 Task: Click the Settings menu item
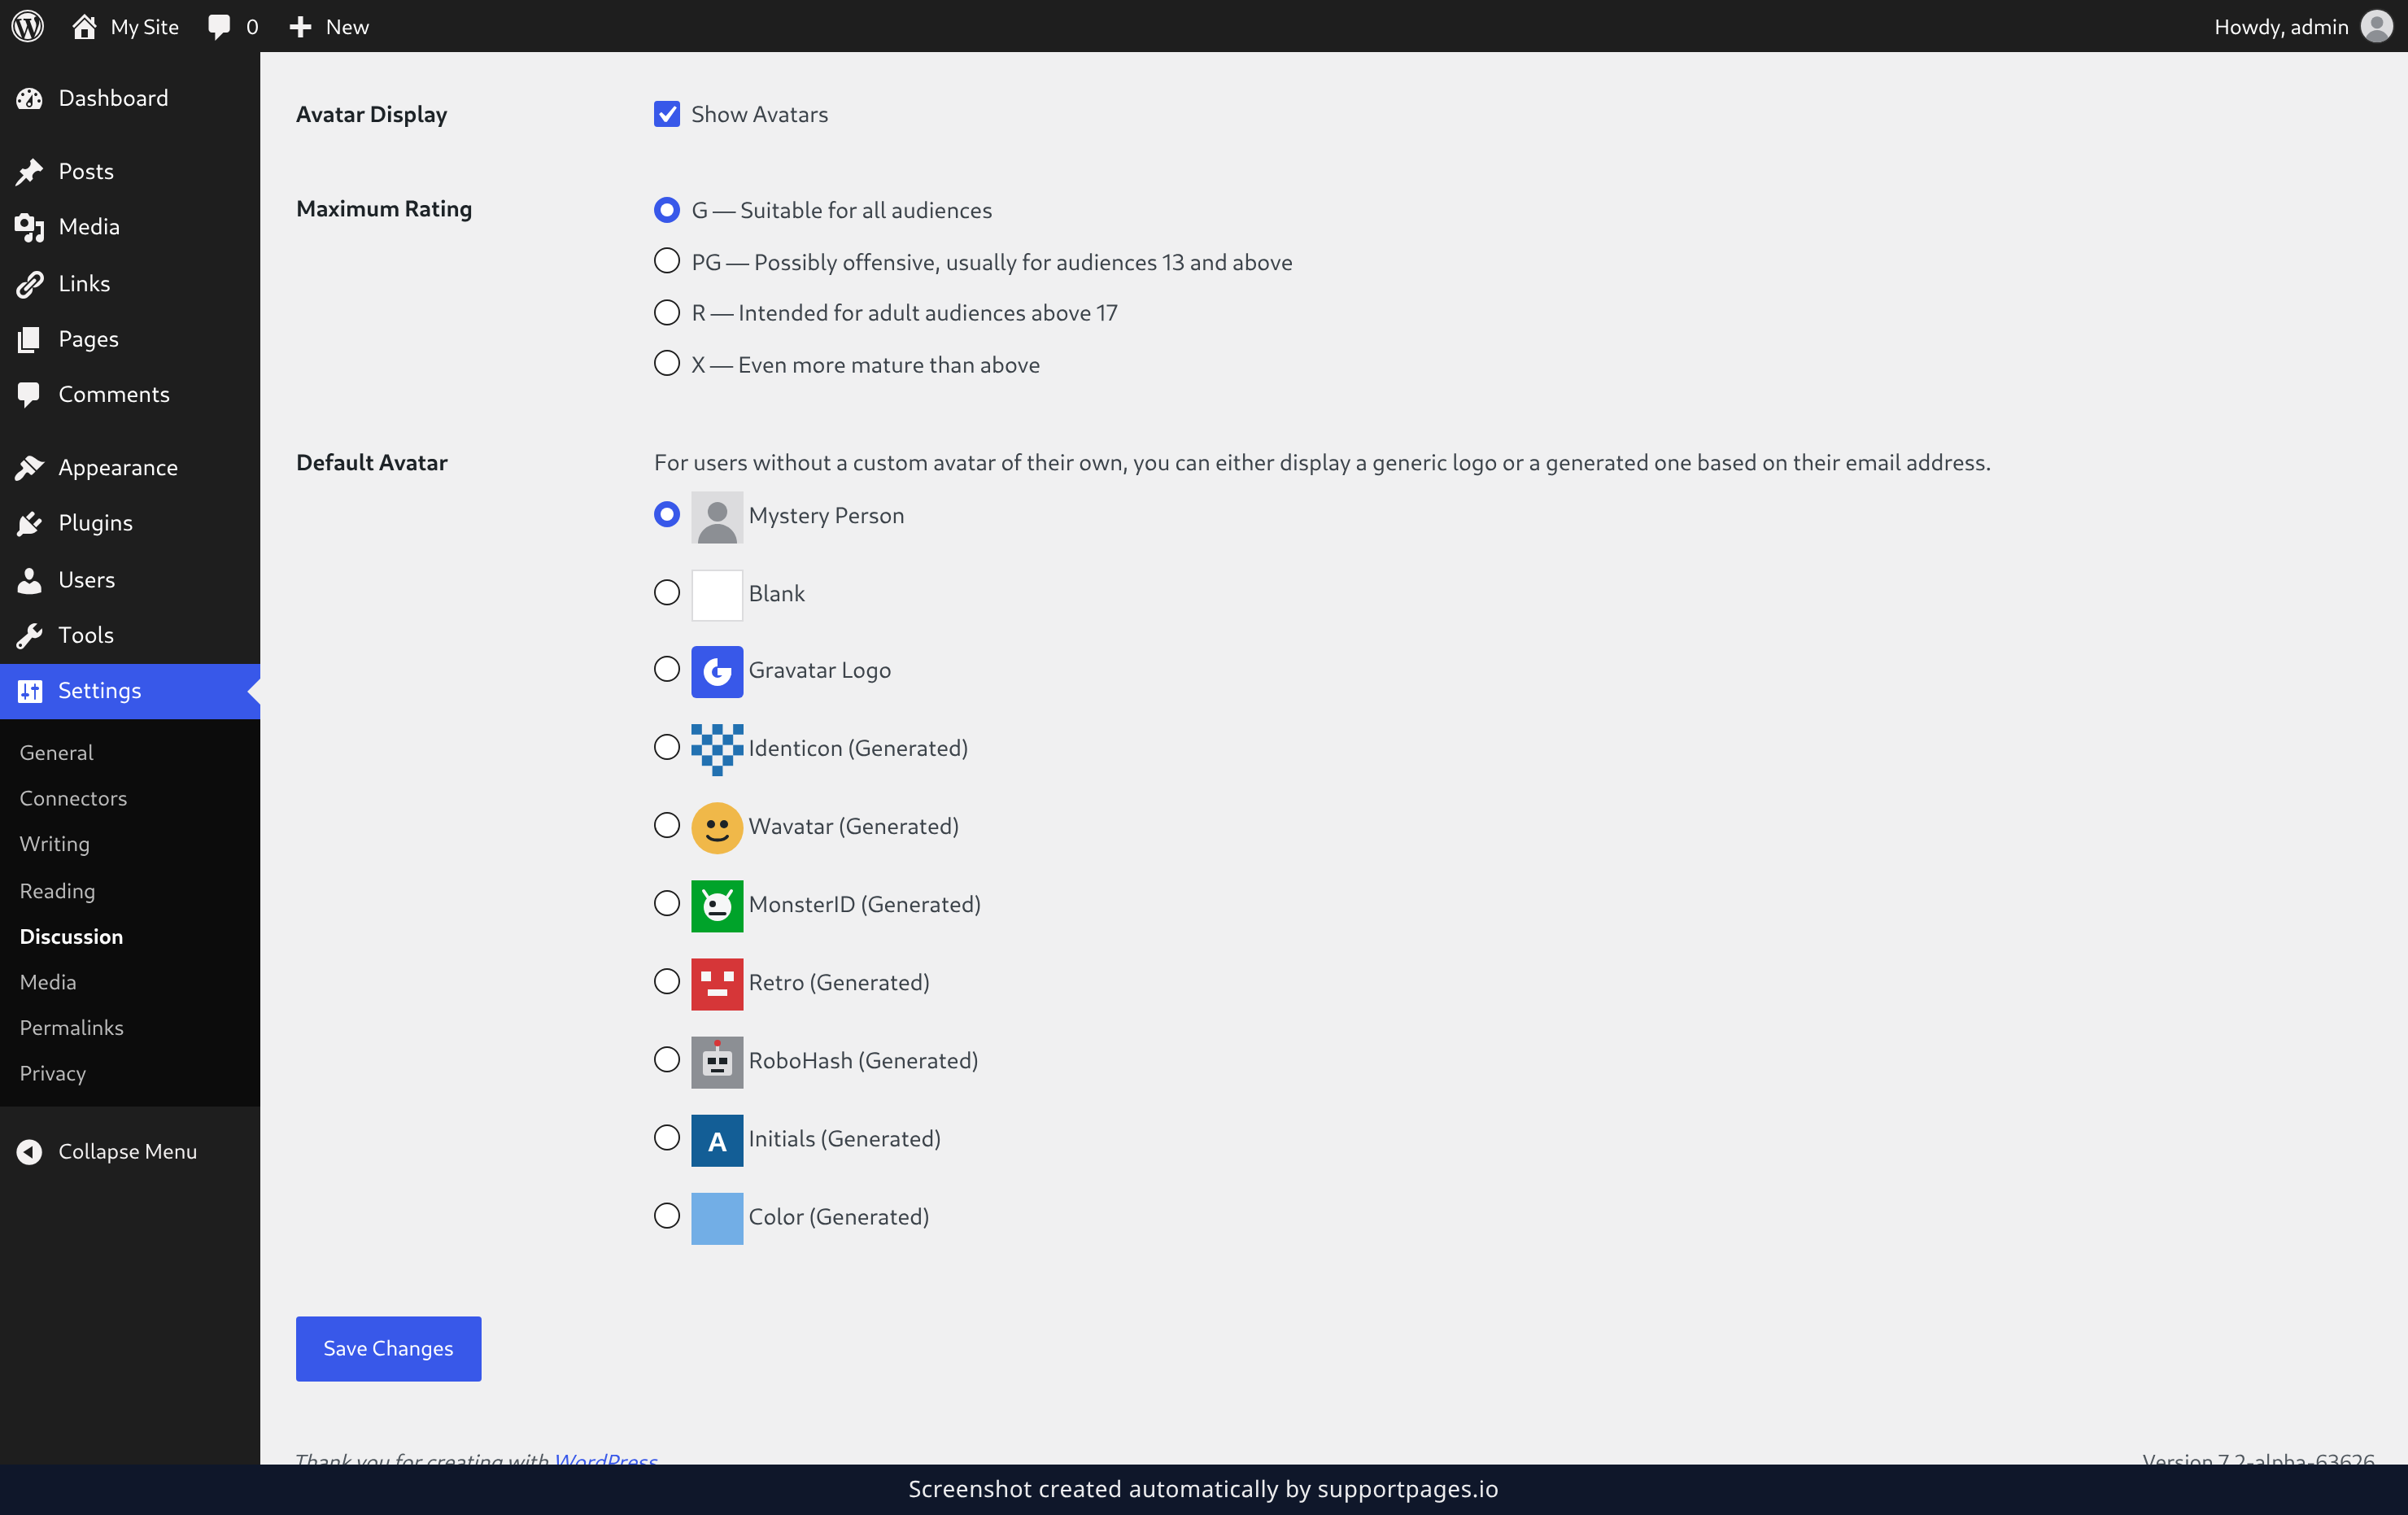pos(130,691)
